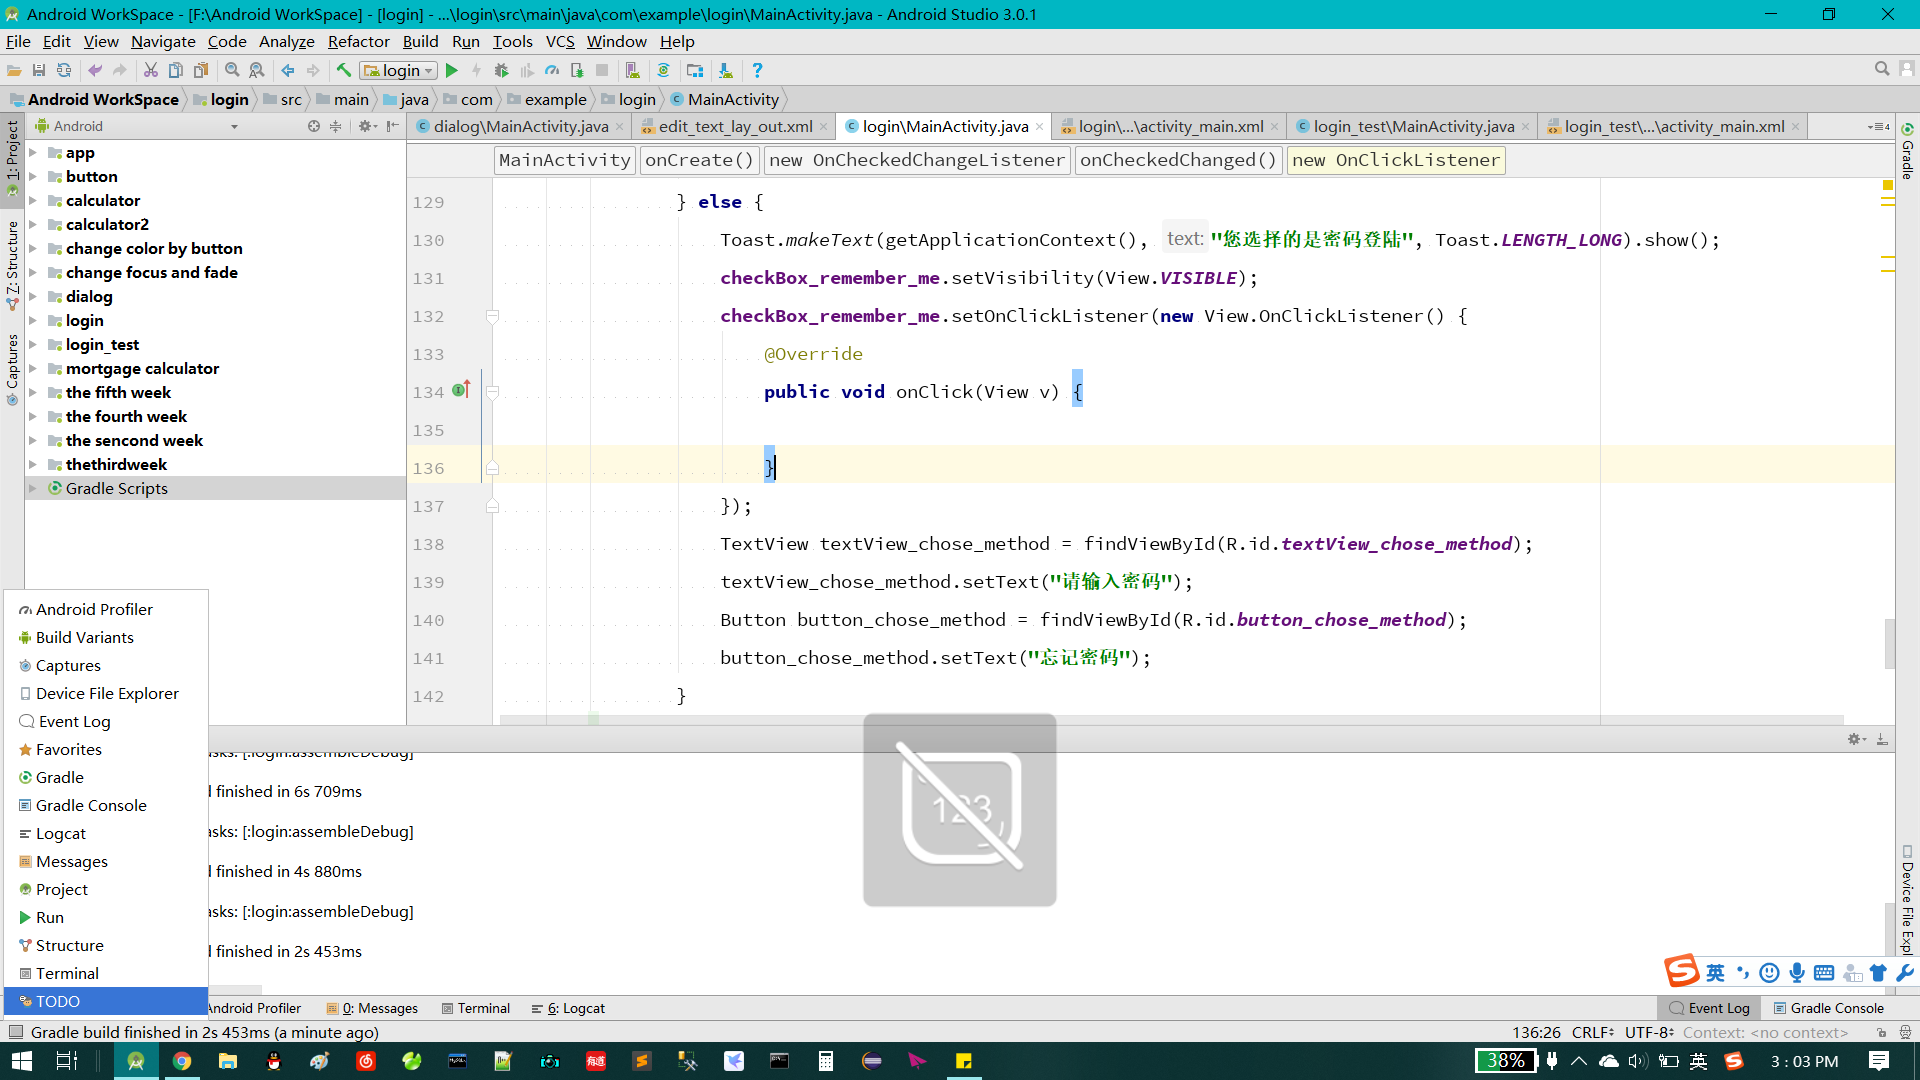The height and width of the screenshot is (1080, 1920).
Task: Select TODO in the tool window popup
Action: pos(58,1001)
